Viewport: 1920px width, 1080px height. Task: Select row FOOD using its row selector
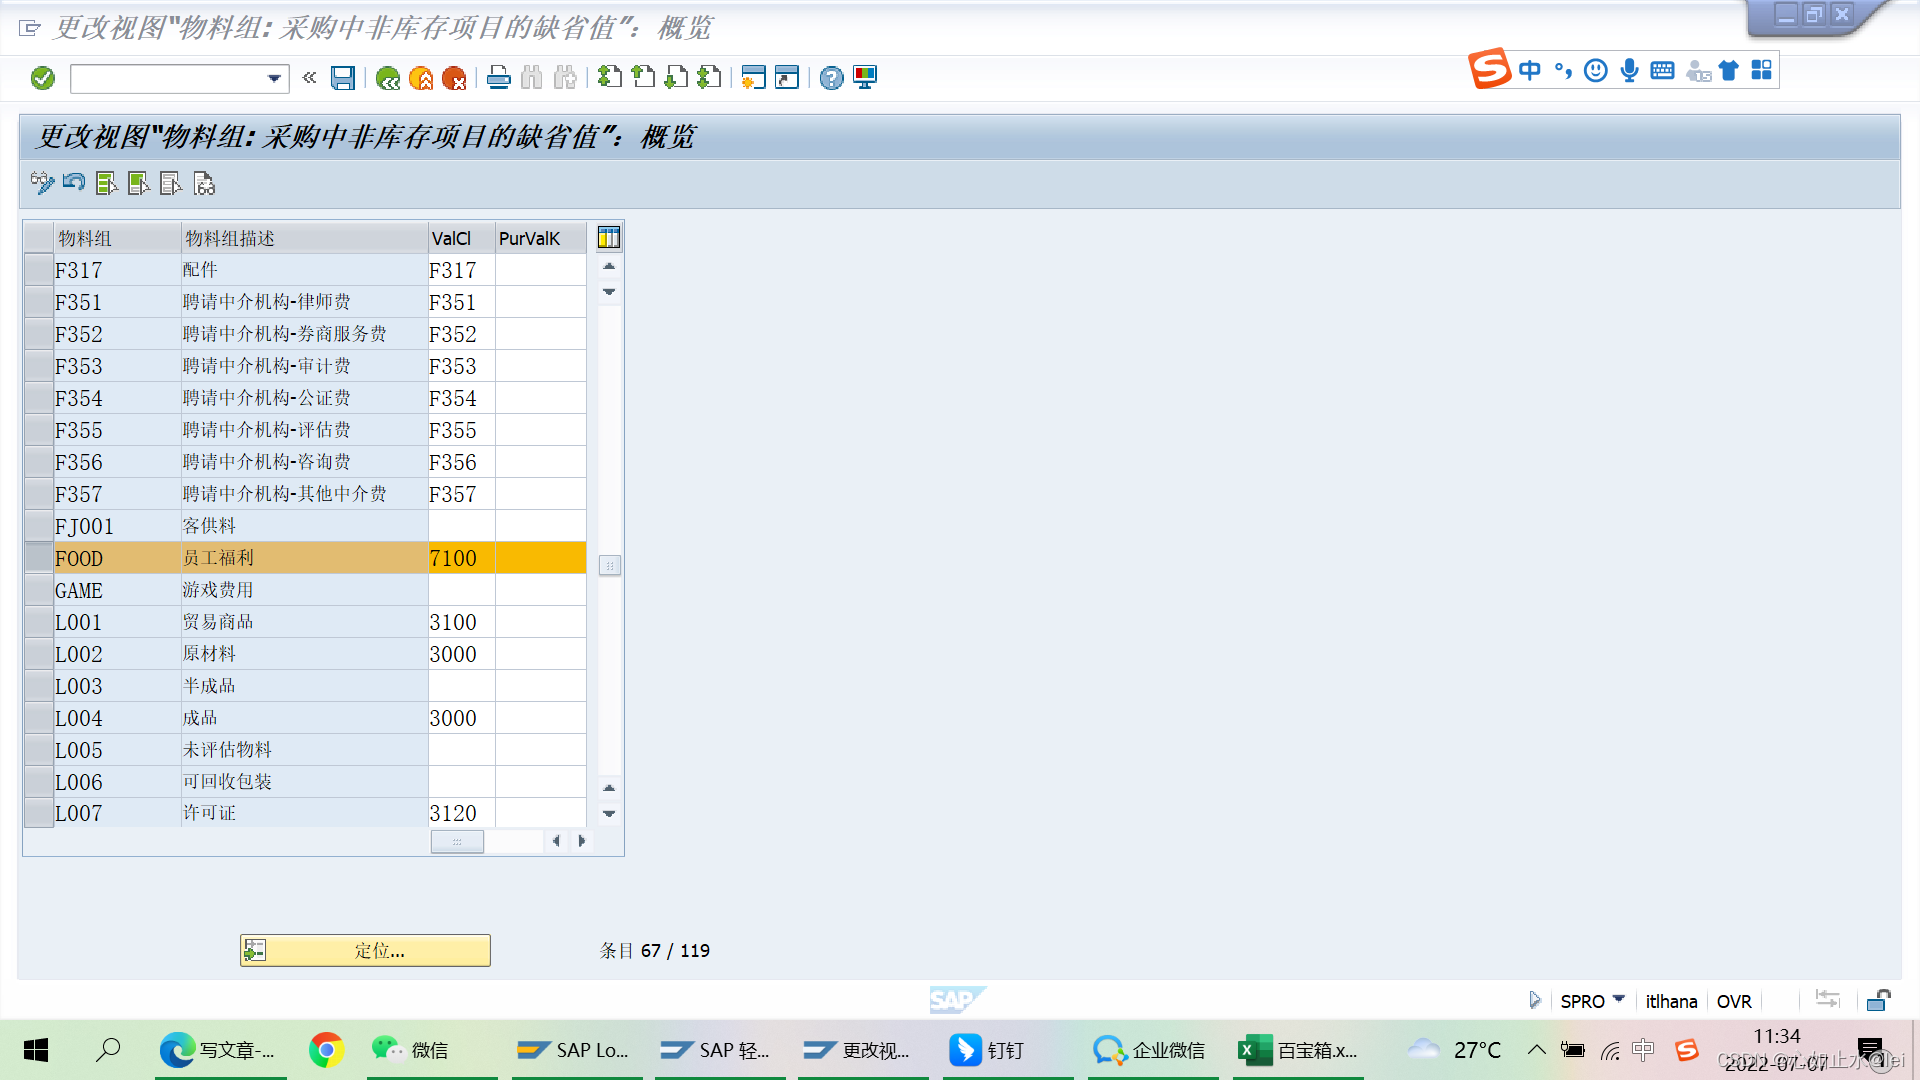(39, 558)
